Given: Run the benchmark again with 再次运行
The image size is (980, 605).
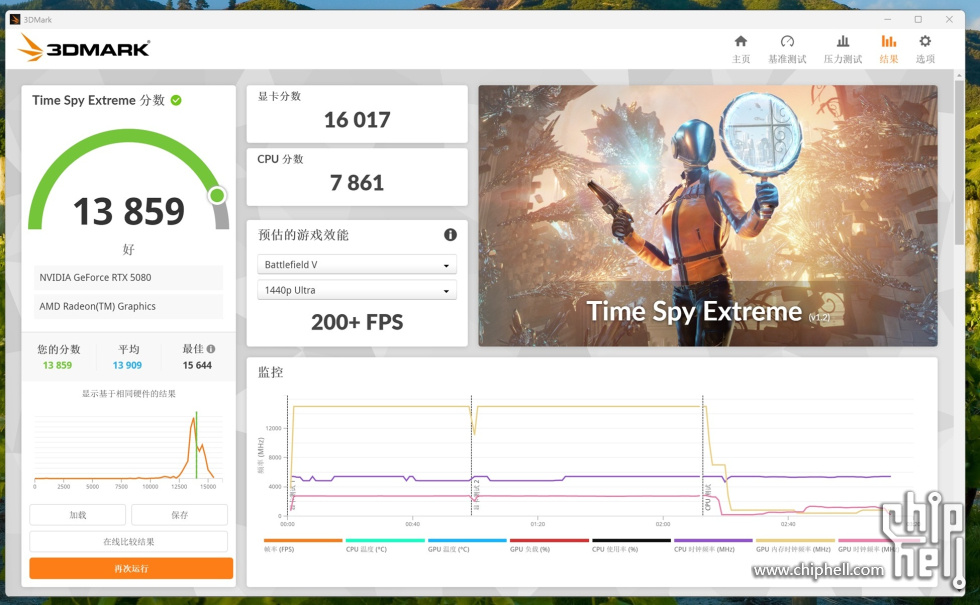Looking at the screenshot, I should [131, 568].
